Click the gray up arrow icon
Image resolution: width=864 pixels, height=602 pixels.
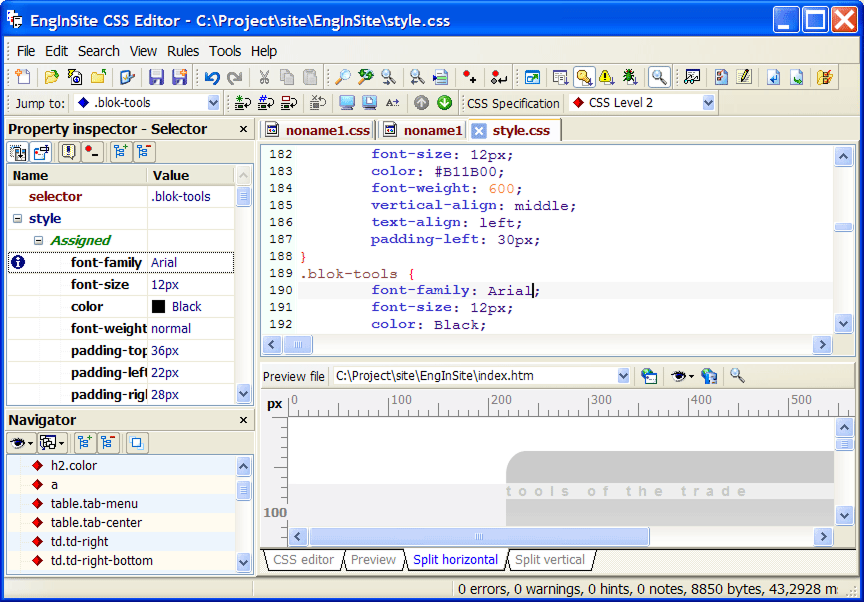[x=422, y=102]
